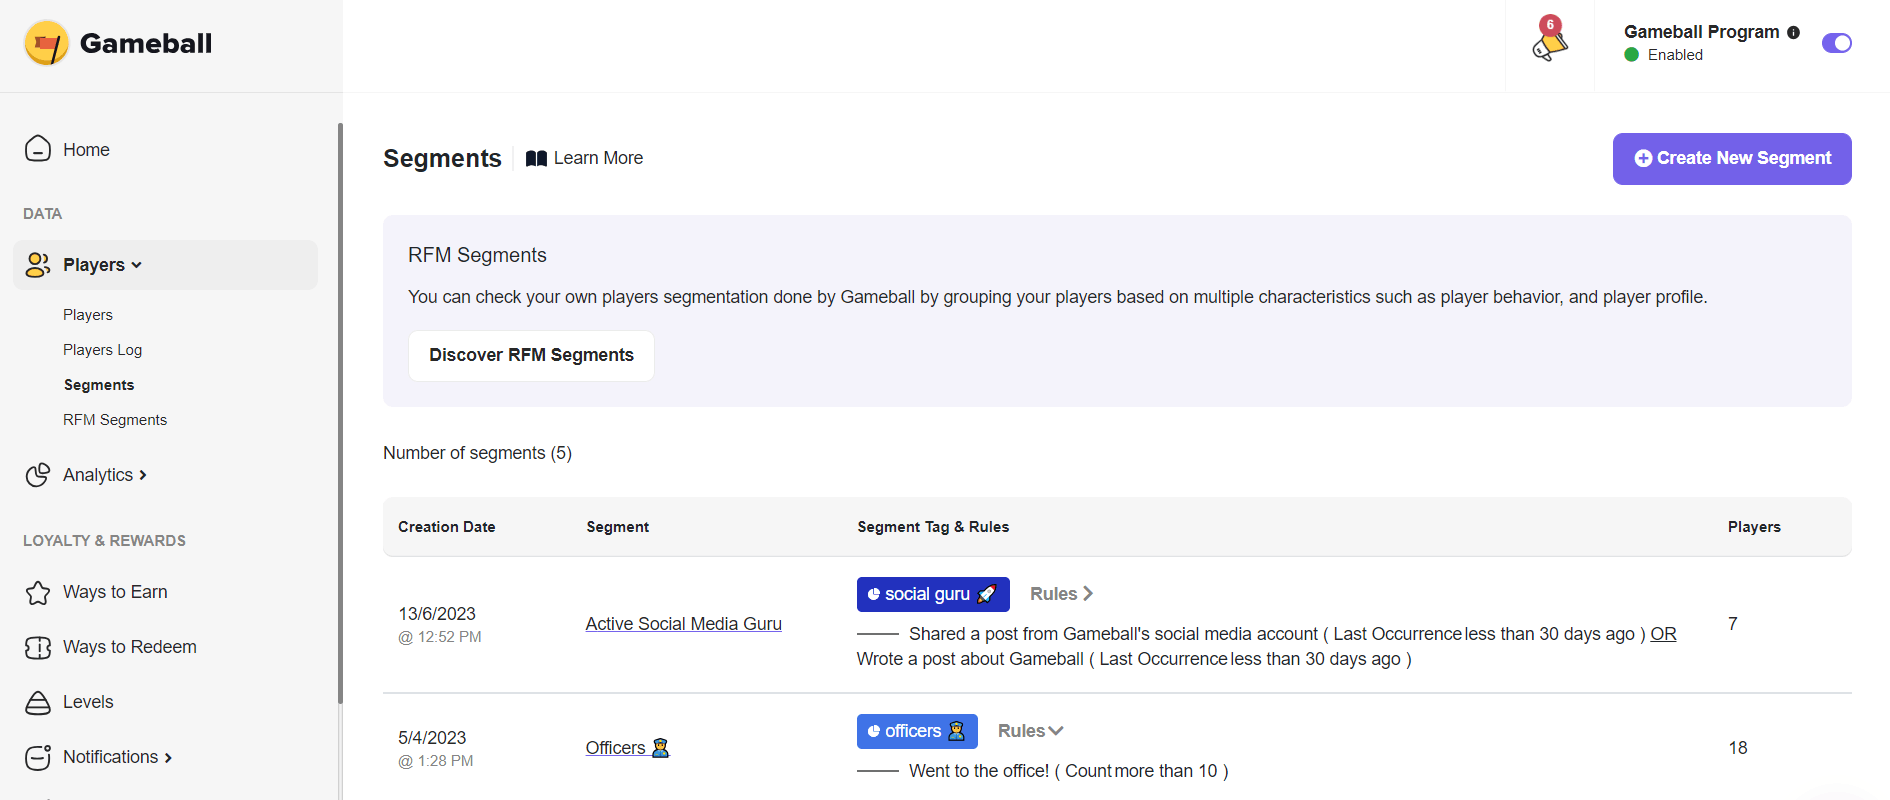
Task: Expand the Analytics menu arrow
Action: pos(143,475)
